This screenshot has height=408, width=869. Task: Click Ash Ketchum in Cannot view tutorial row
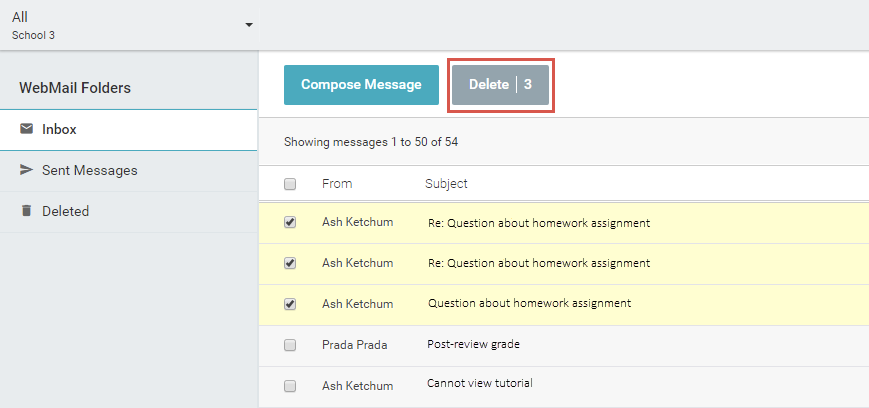357,386
